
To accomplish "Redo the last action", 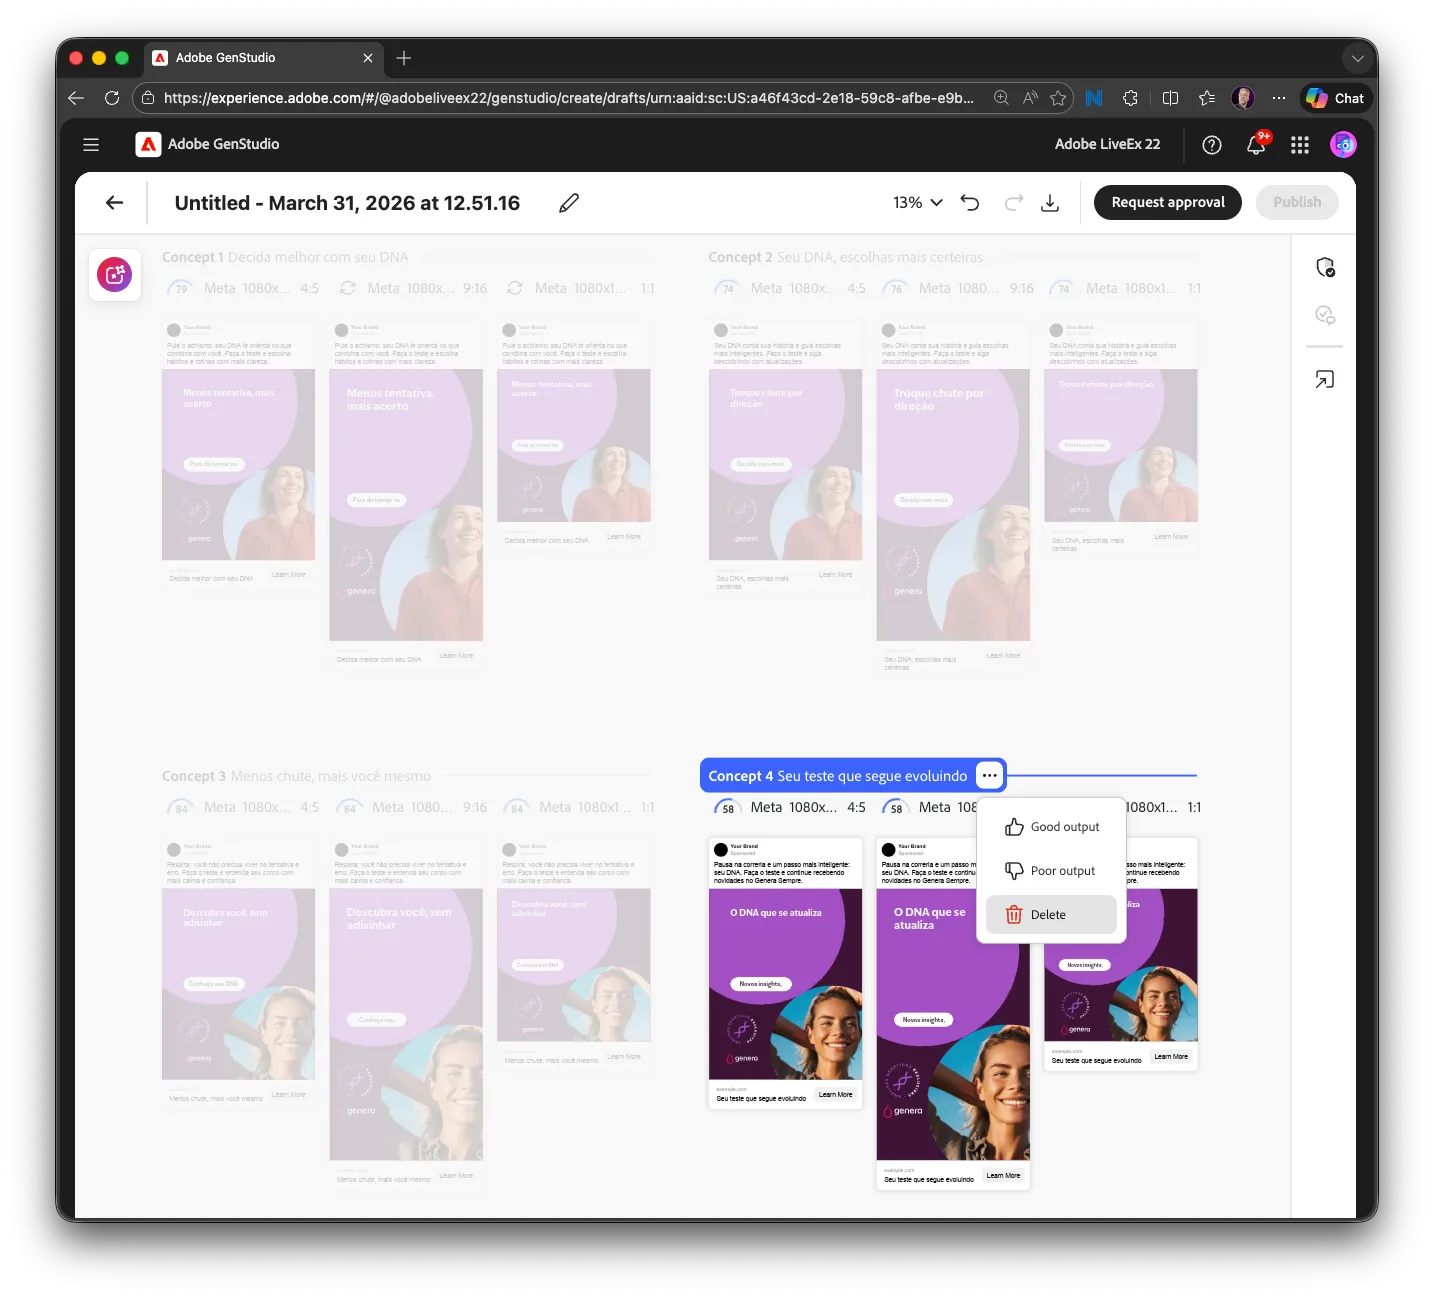I will pyautogui.click(x=1014, y=203).
